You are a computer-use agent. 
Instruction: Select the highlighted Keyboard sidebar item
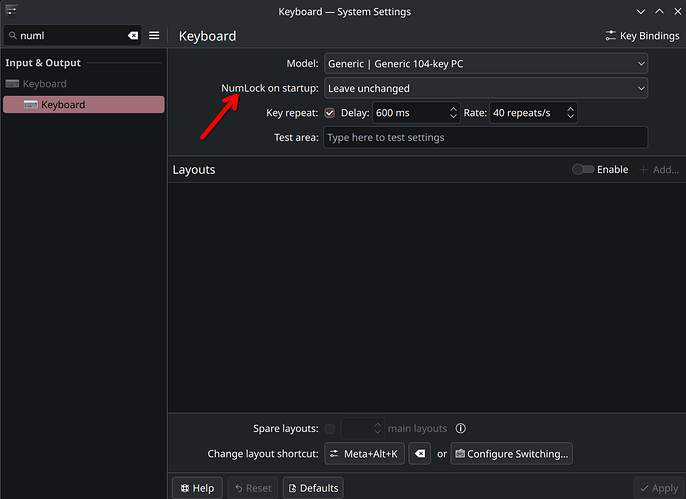(x=84, y=105)
